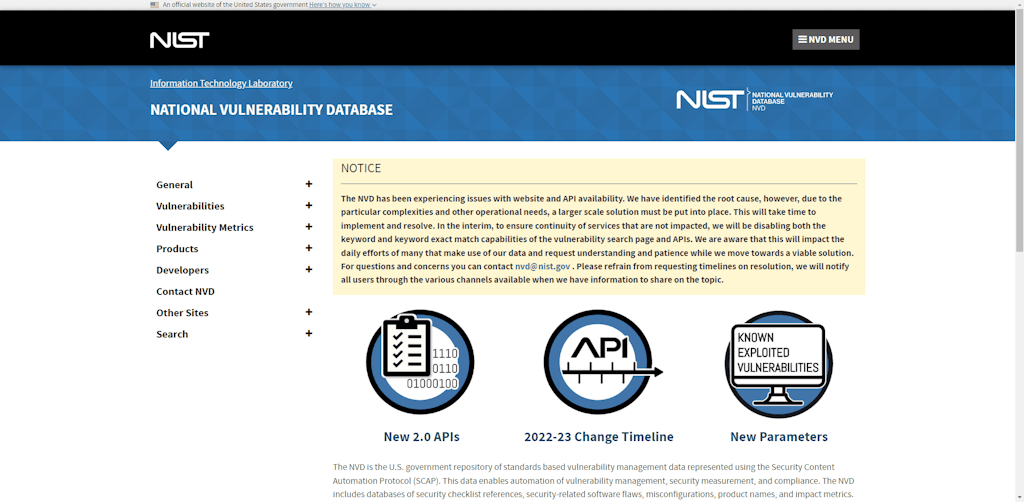Image resolution: width=1024 pixels, height=502 pixels.
Task: Click the NOTICE heading text
Action: pos(361,168)
